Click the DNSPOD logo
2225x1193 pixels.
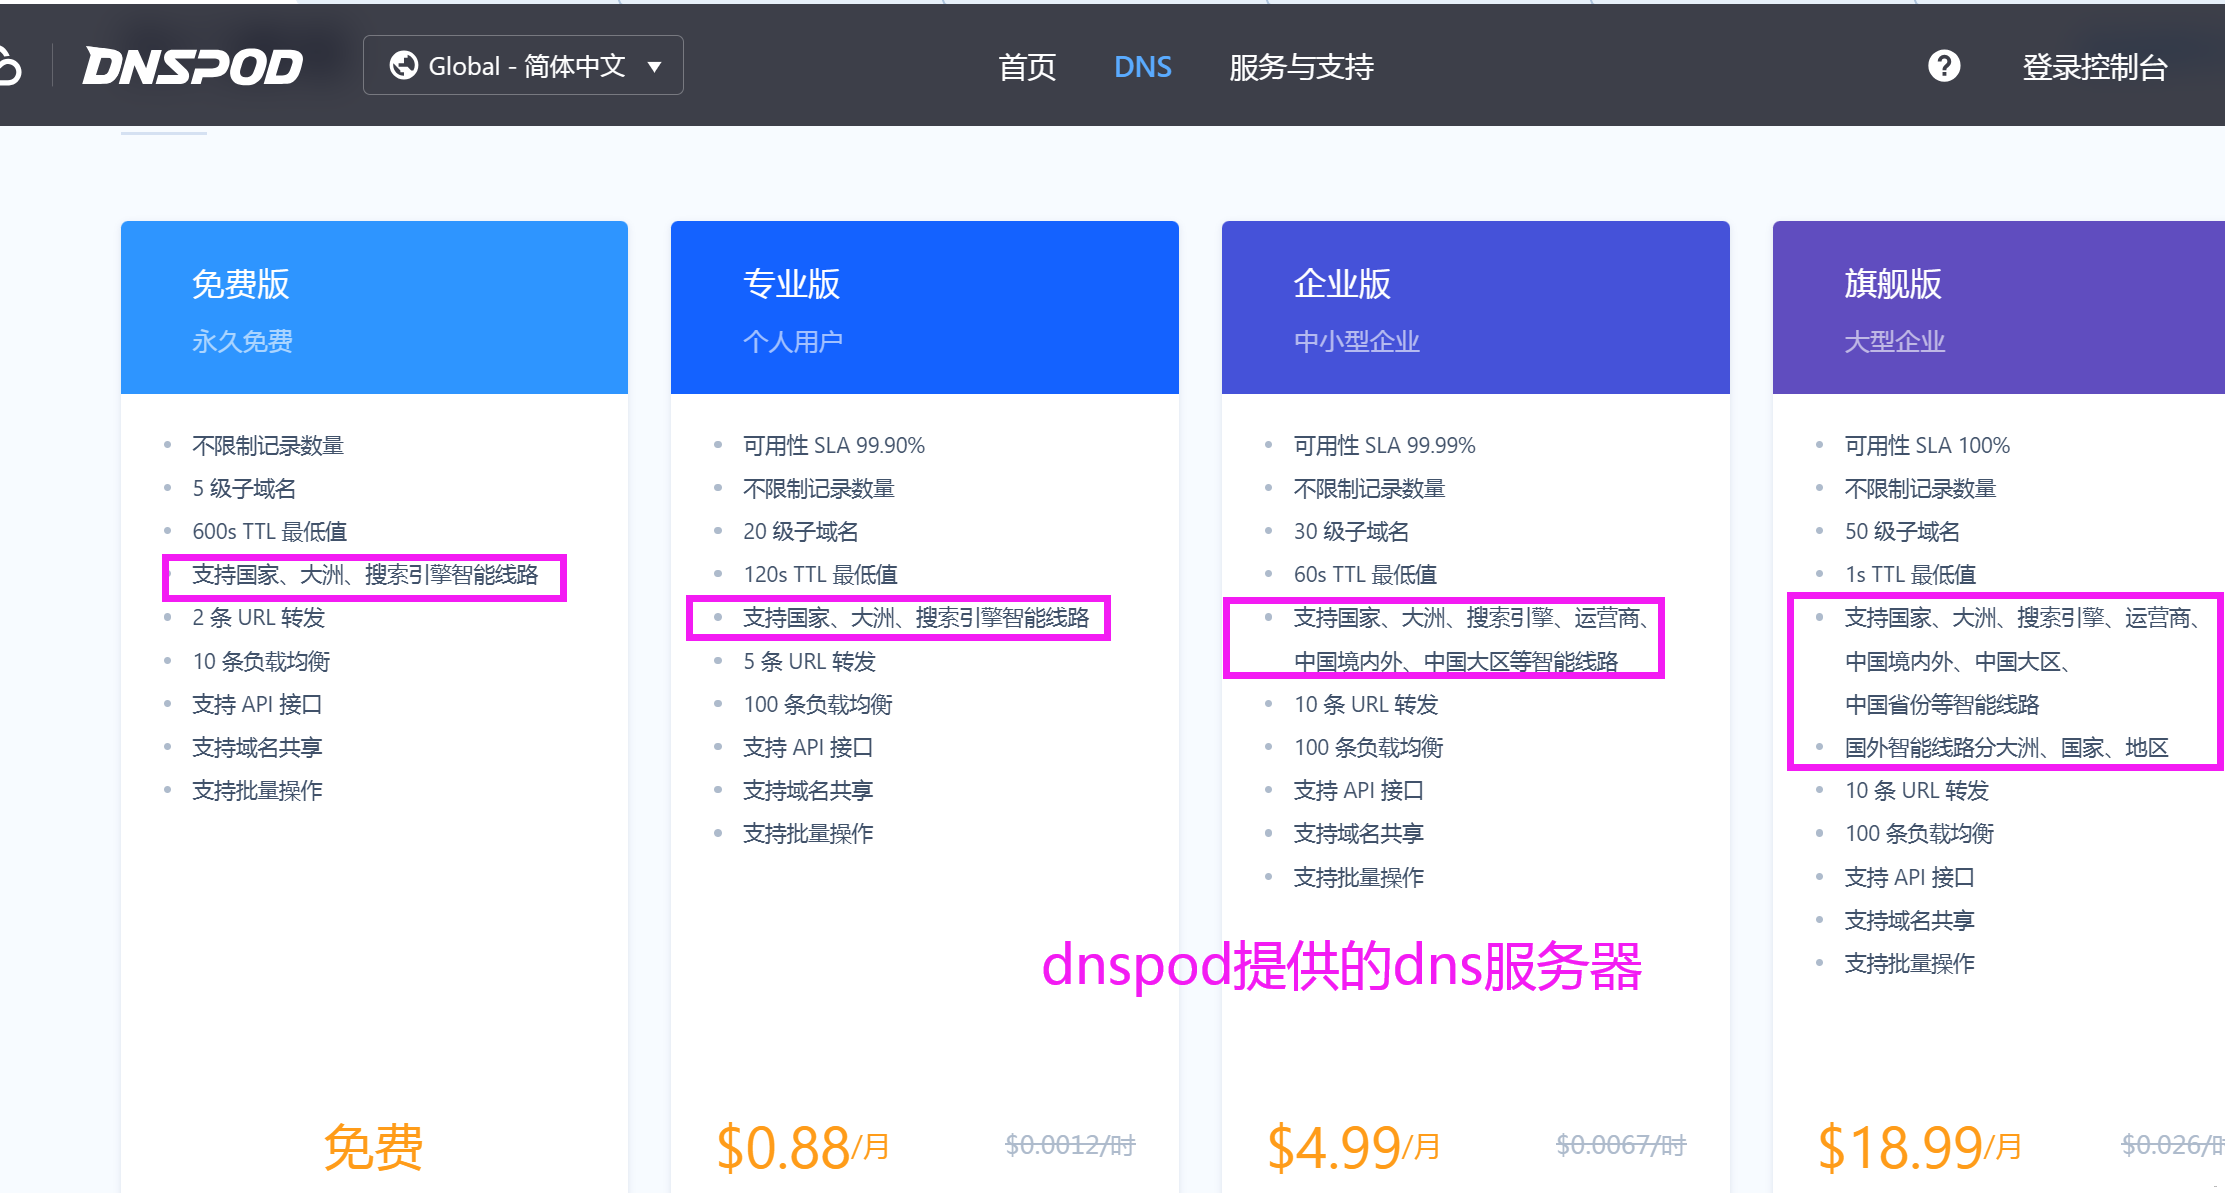[192, 66]
